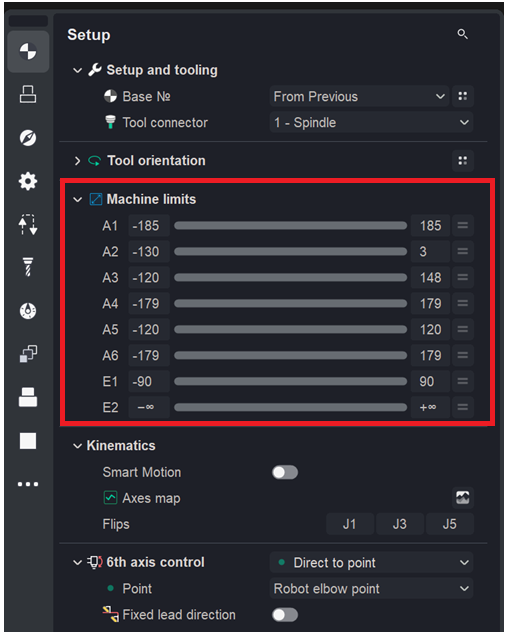The image size is (506, 632).
Task: Select the compass icon in left sidebar
Action: 28,138
